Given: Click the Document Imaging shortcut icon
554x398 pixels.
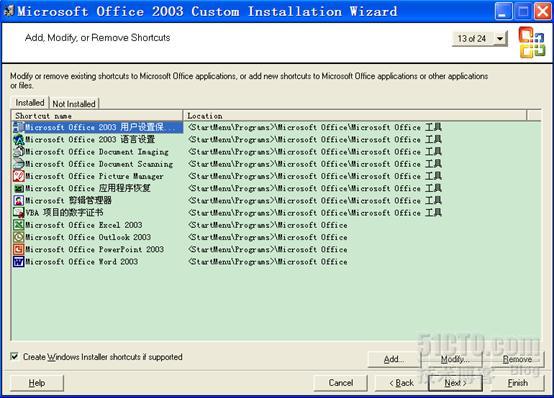Looking at the screenshot, I should (x=18, y=152).
